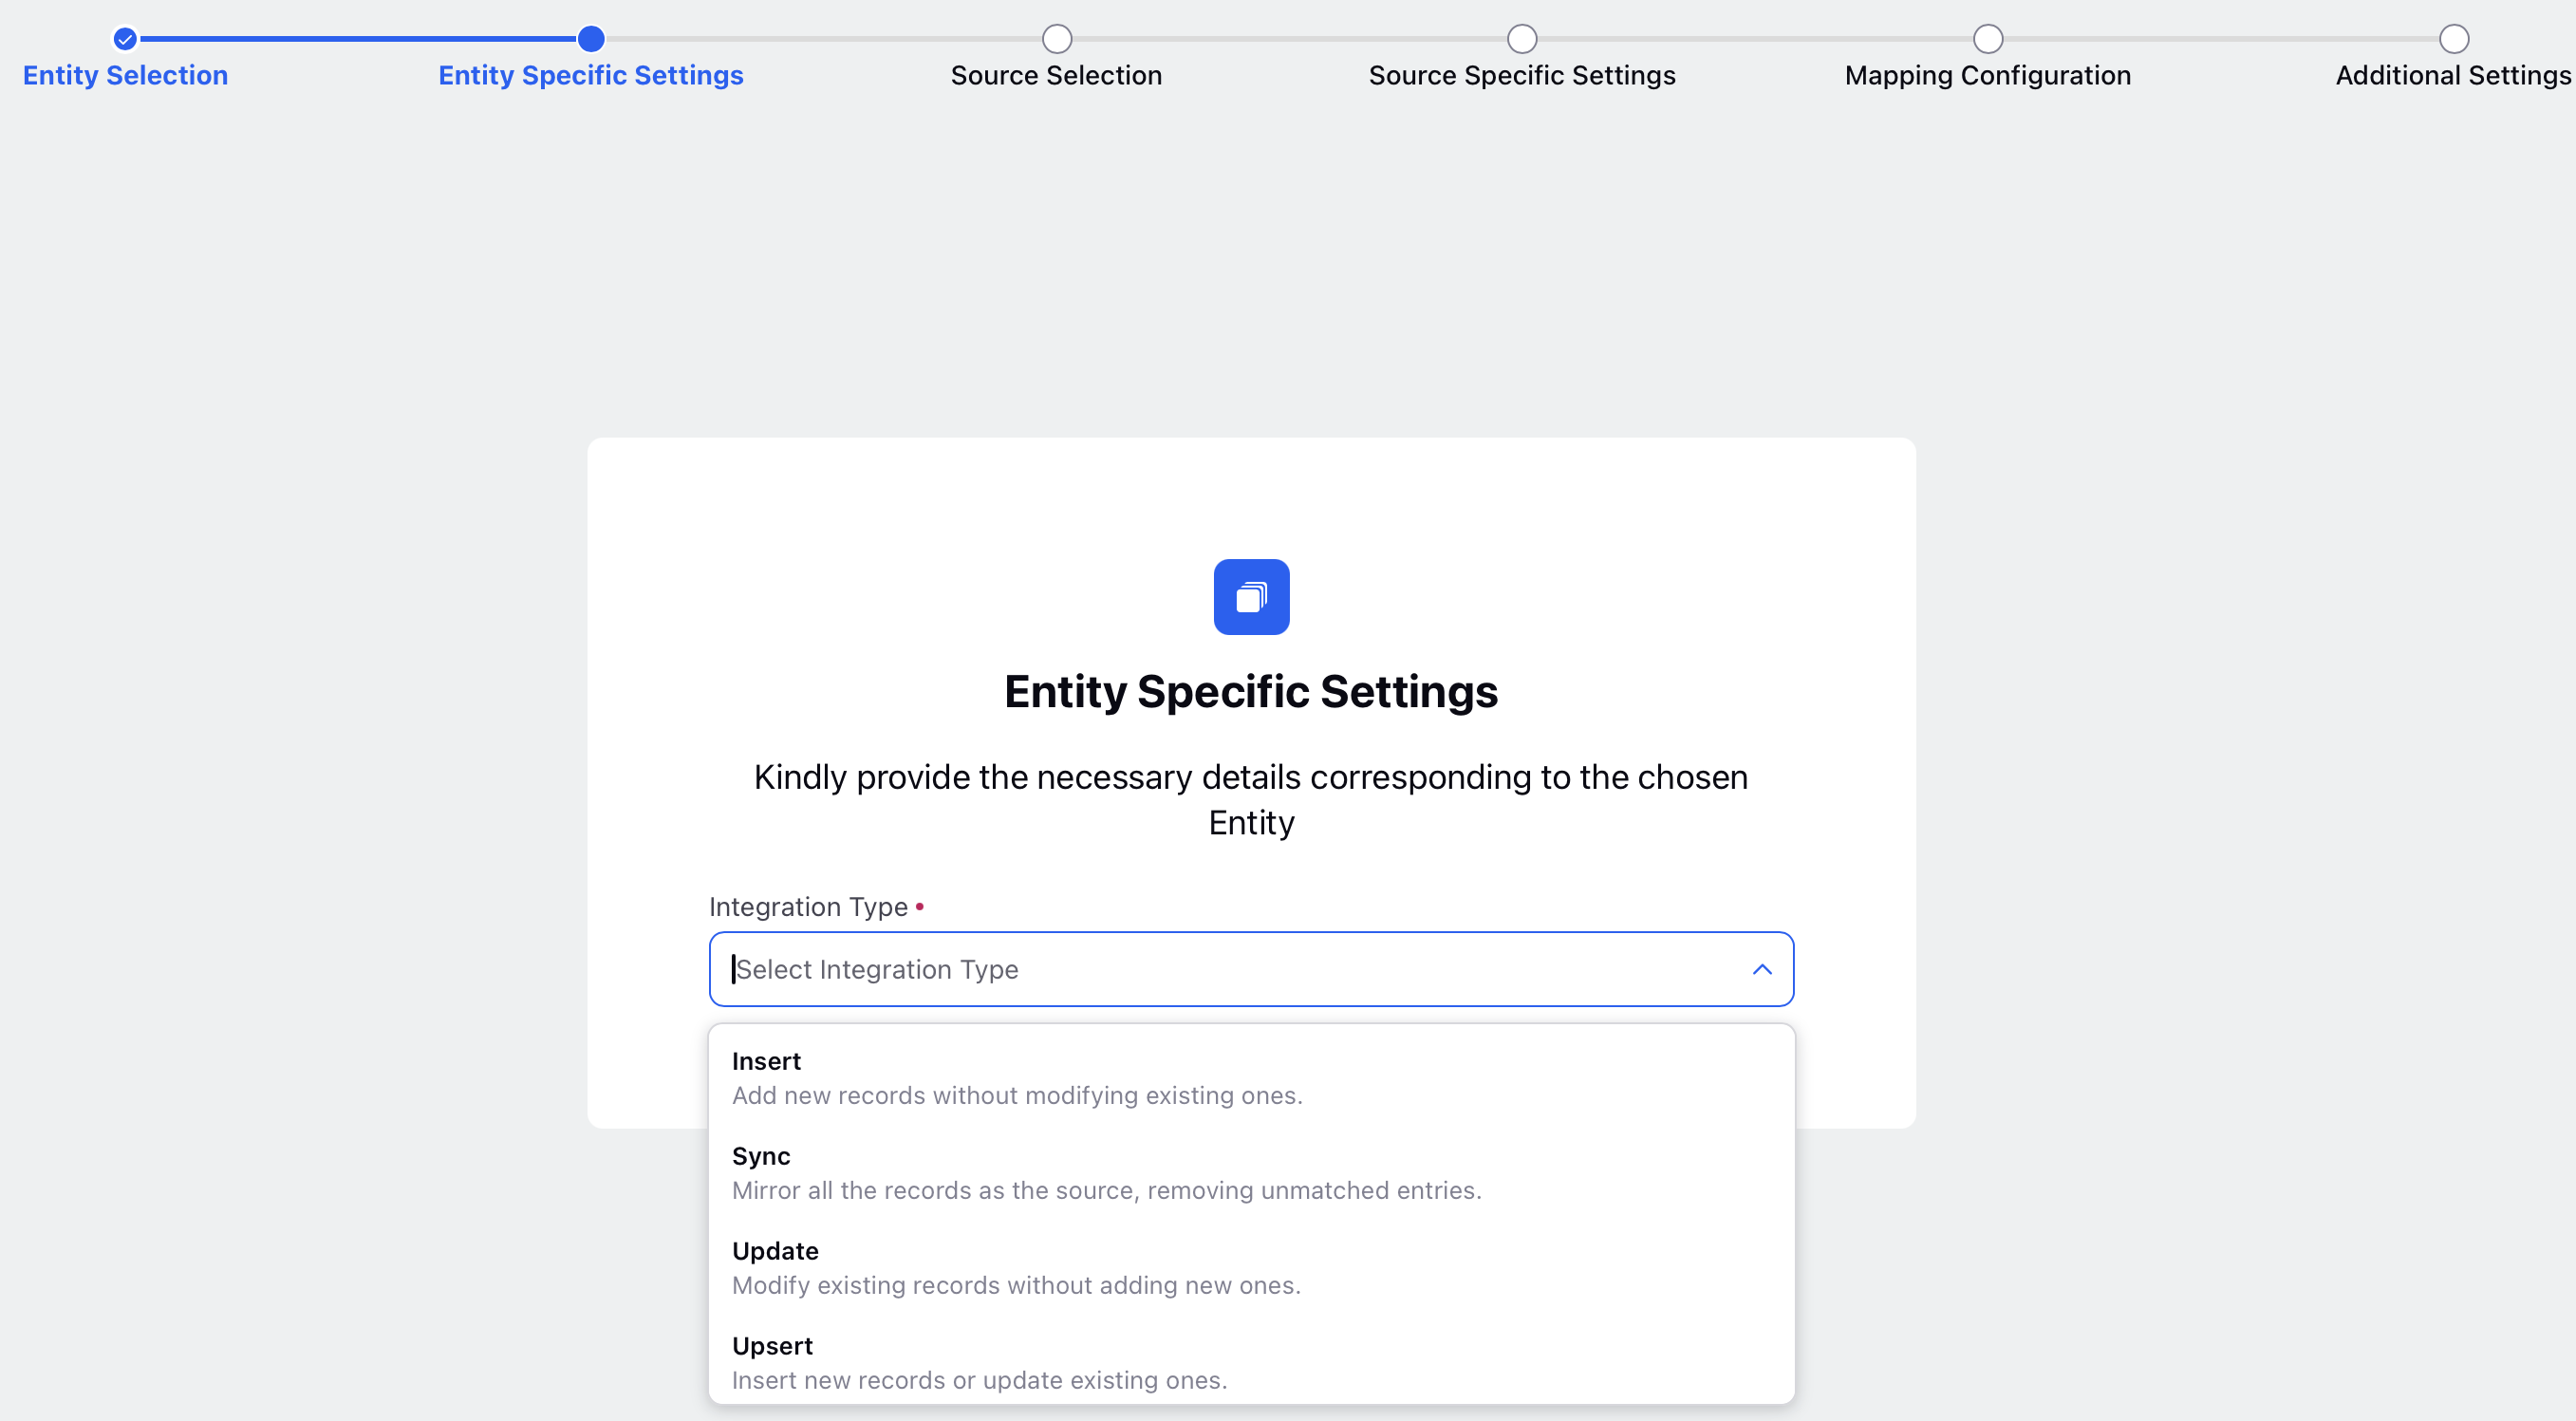The height and width of the screenshot is (1421, 2576).
Task: Click the Source Selection step circle
Action: point(1057,39)
